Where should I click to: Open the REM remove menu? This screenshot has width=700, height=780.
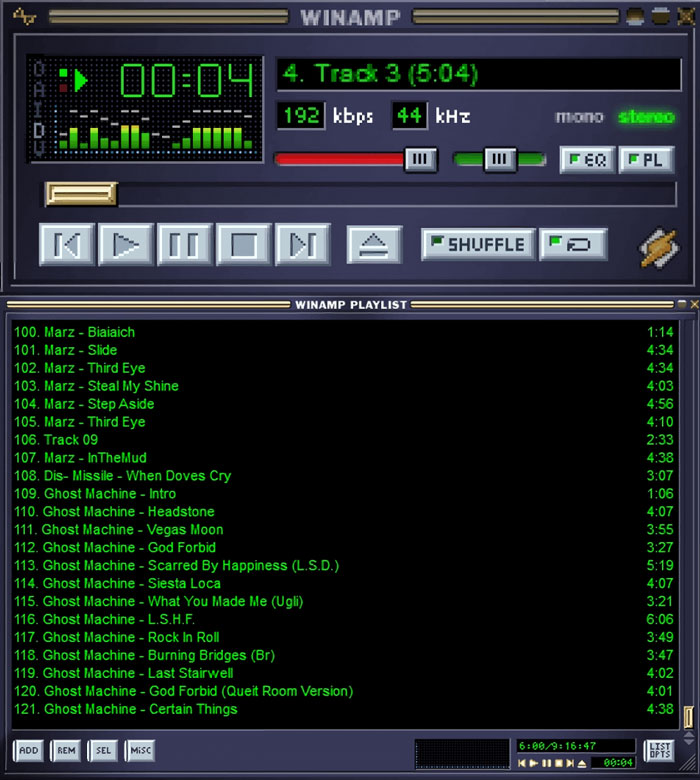click(x=65, y=750)
